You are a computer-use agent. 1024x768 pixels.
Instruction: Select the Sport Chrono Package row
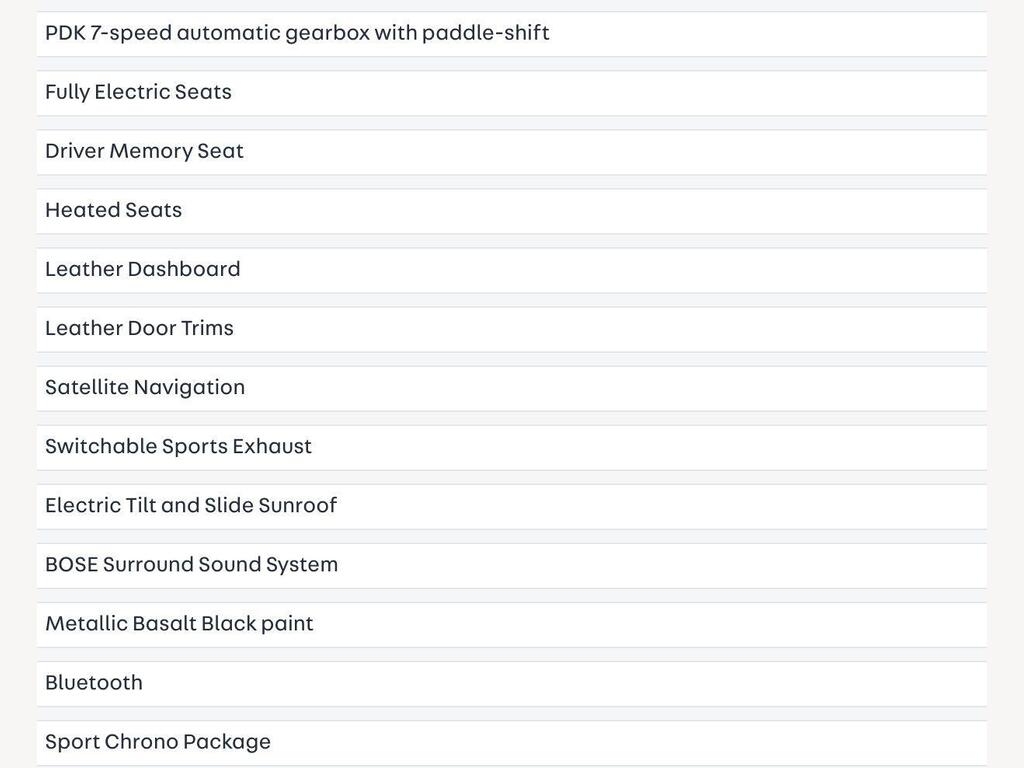pyautogui.click(x=511, y=743)
